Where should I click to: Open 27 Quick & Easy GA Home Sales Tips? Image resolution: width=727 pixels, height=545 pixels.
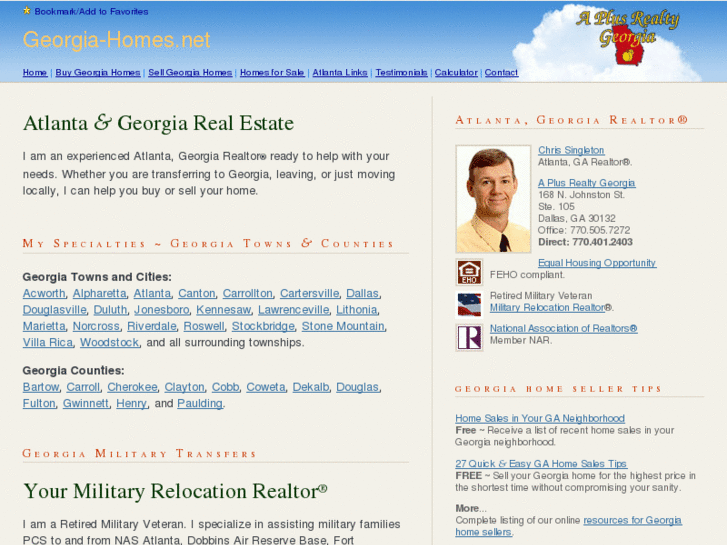point(541,464)
